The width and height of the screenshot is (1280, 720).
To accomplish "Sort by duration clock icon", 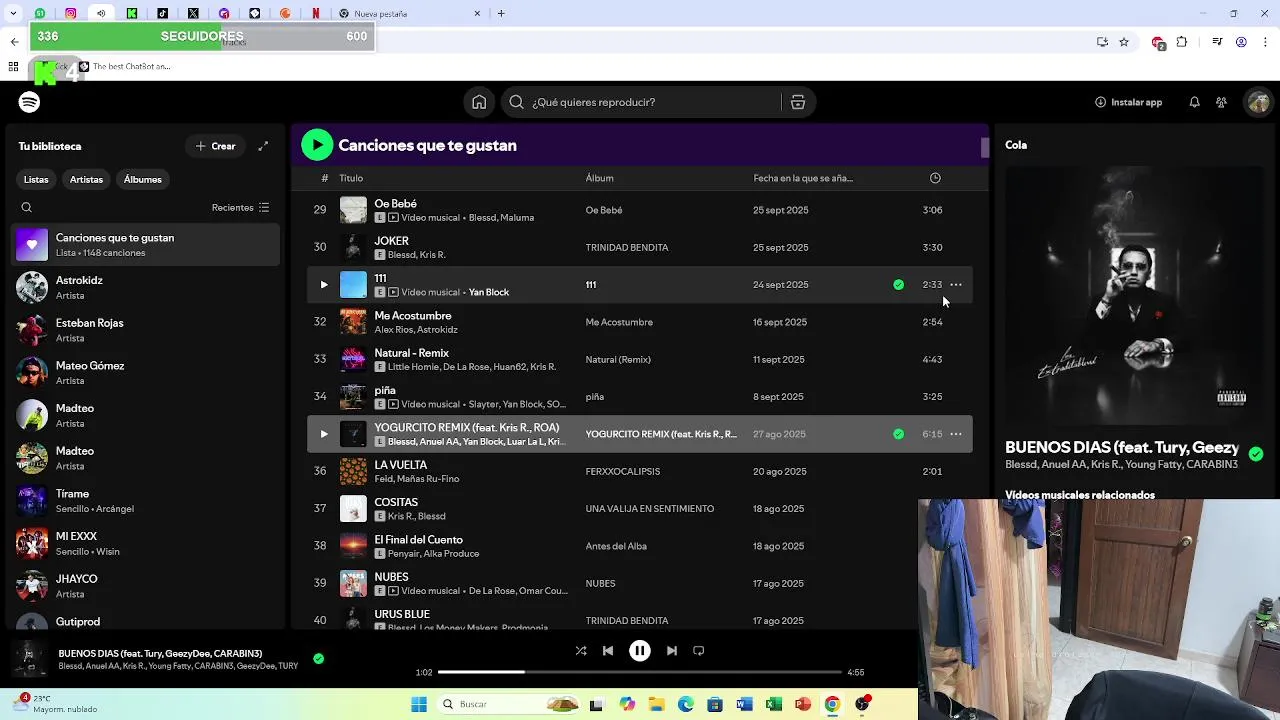I will point(935,178).
